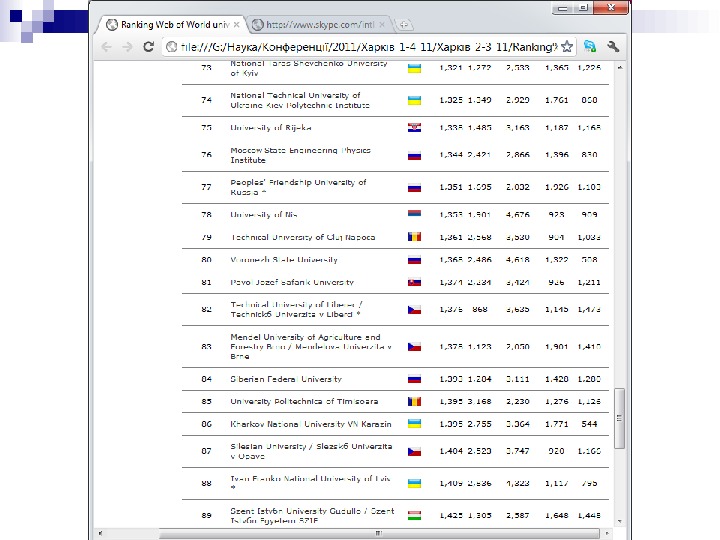Open Szent Istvan University Godollo link
The height and width of the screenshot is (540, 720).
312,516
